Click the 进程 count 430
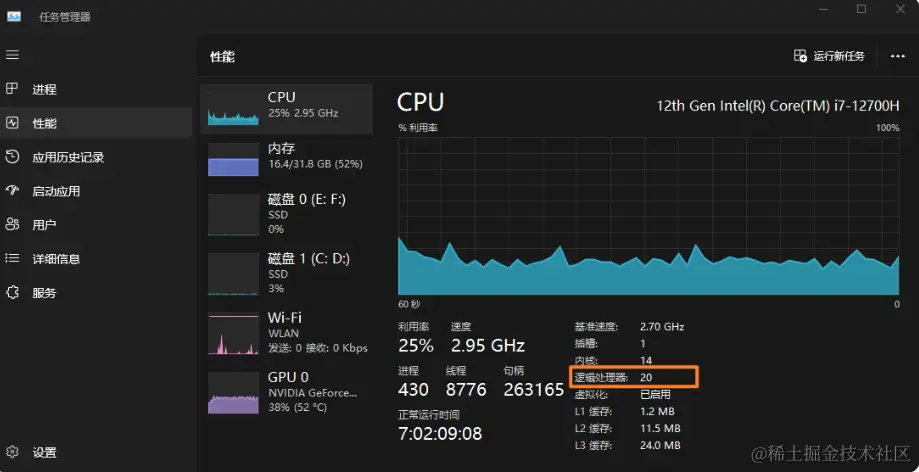This screenshot has height=472, width=919. pos(413,389)
